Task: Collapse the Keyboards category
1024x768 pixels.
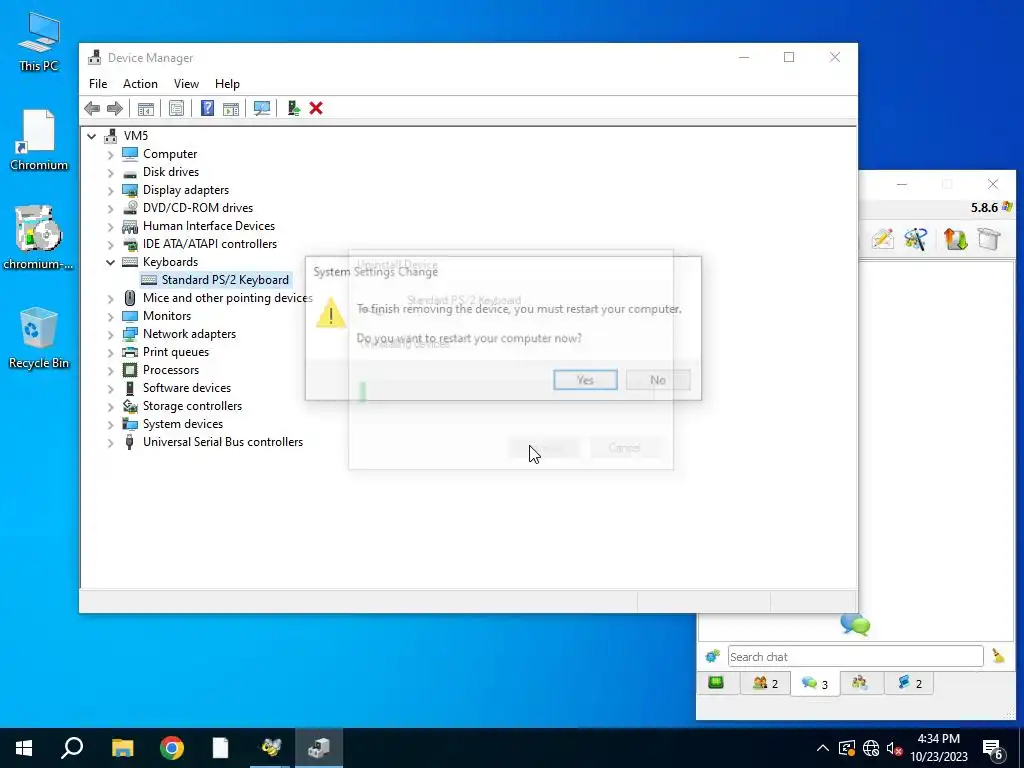Action: [x=110, y=262]
